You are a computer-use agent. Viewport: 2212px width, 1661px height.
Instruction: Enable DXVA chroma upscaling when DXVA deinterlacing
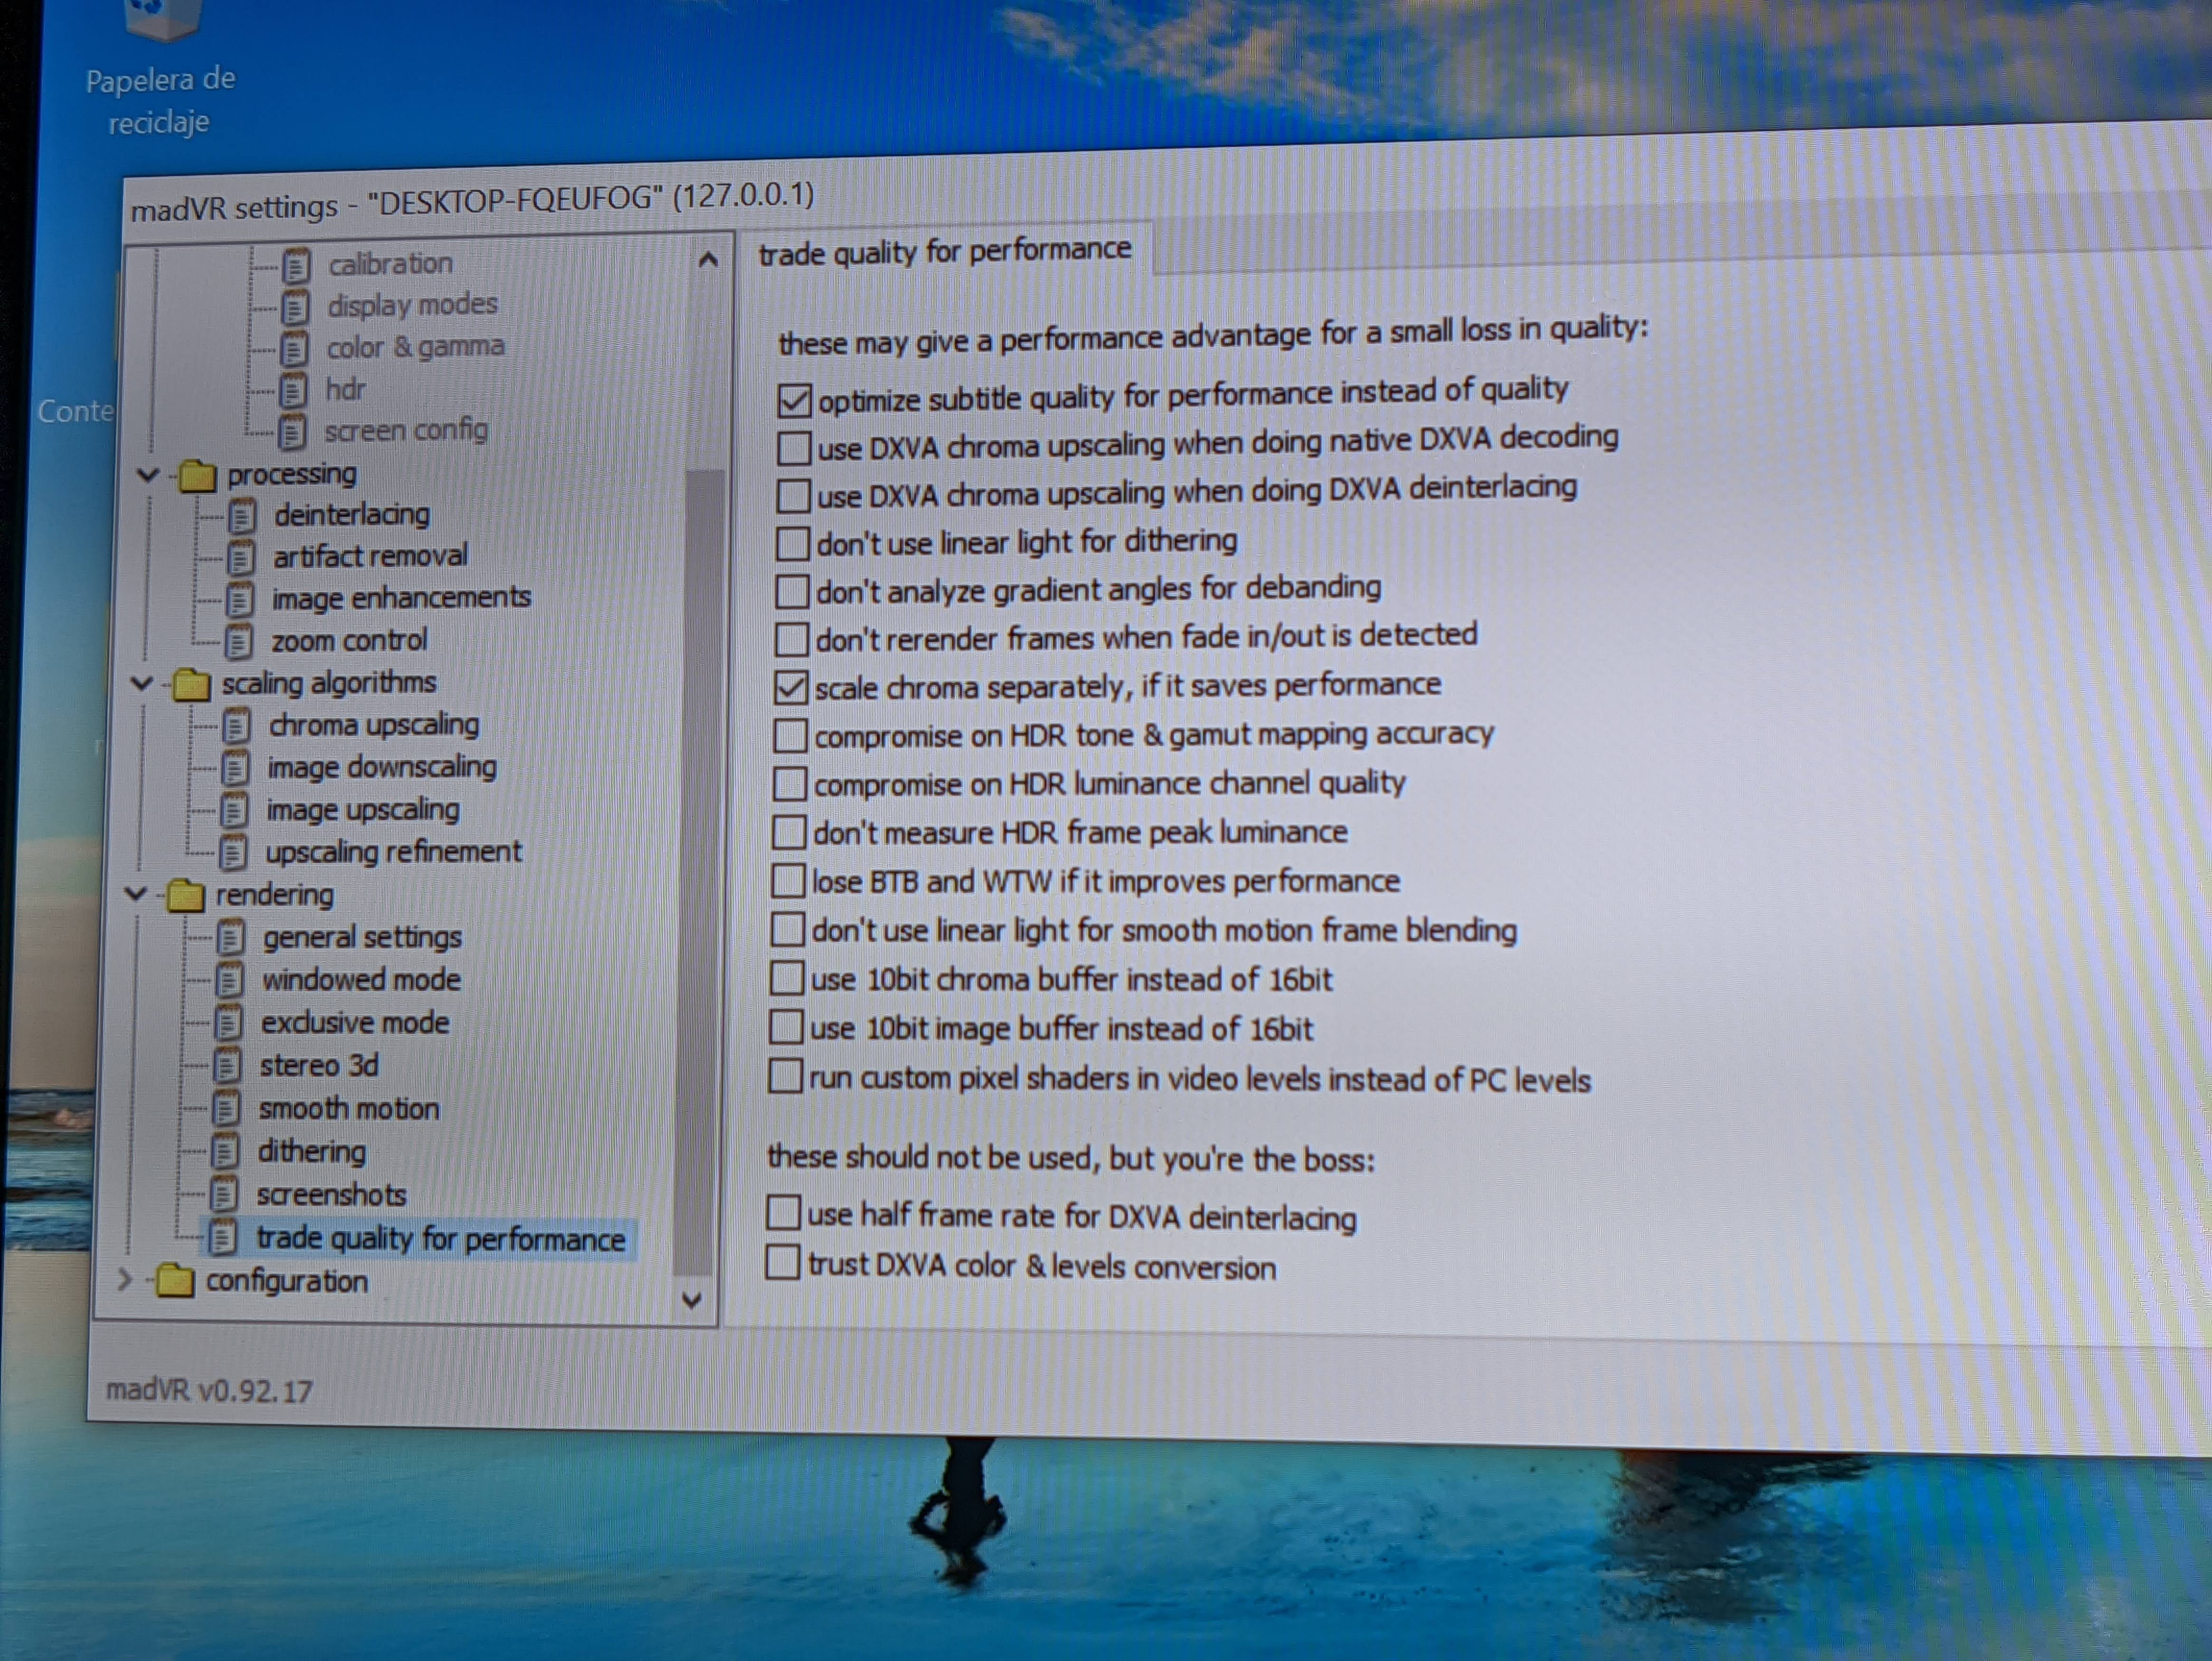793,496
